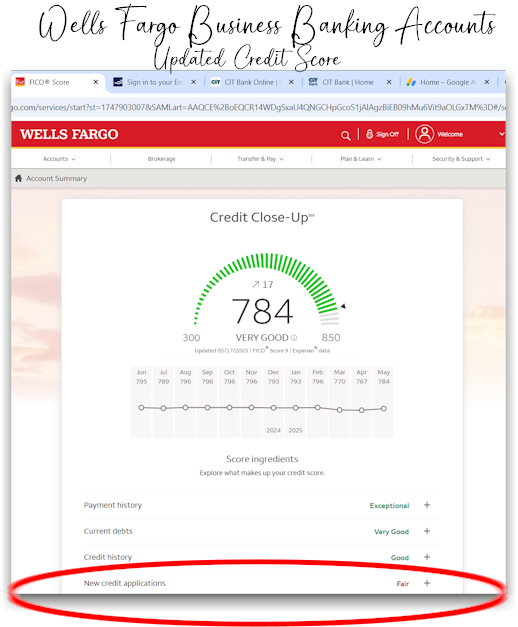
Task: Open the Security & Support dropdown
Action: [x=461, y=159]
